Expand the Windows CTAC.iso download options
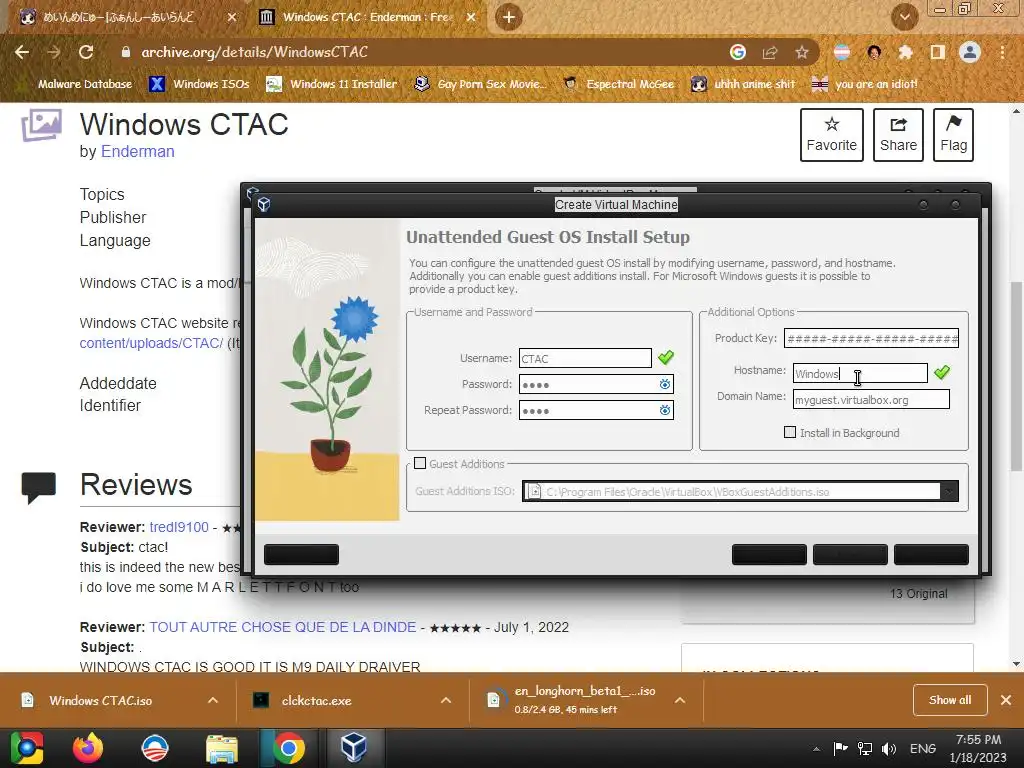This screenshot has width=1024, height=768. [213, 700]
